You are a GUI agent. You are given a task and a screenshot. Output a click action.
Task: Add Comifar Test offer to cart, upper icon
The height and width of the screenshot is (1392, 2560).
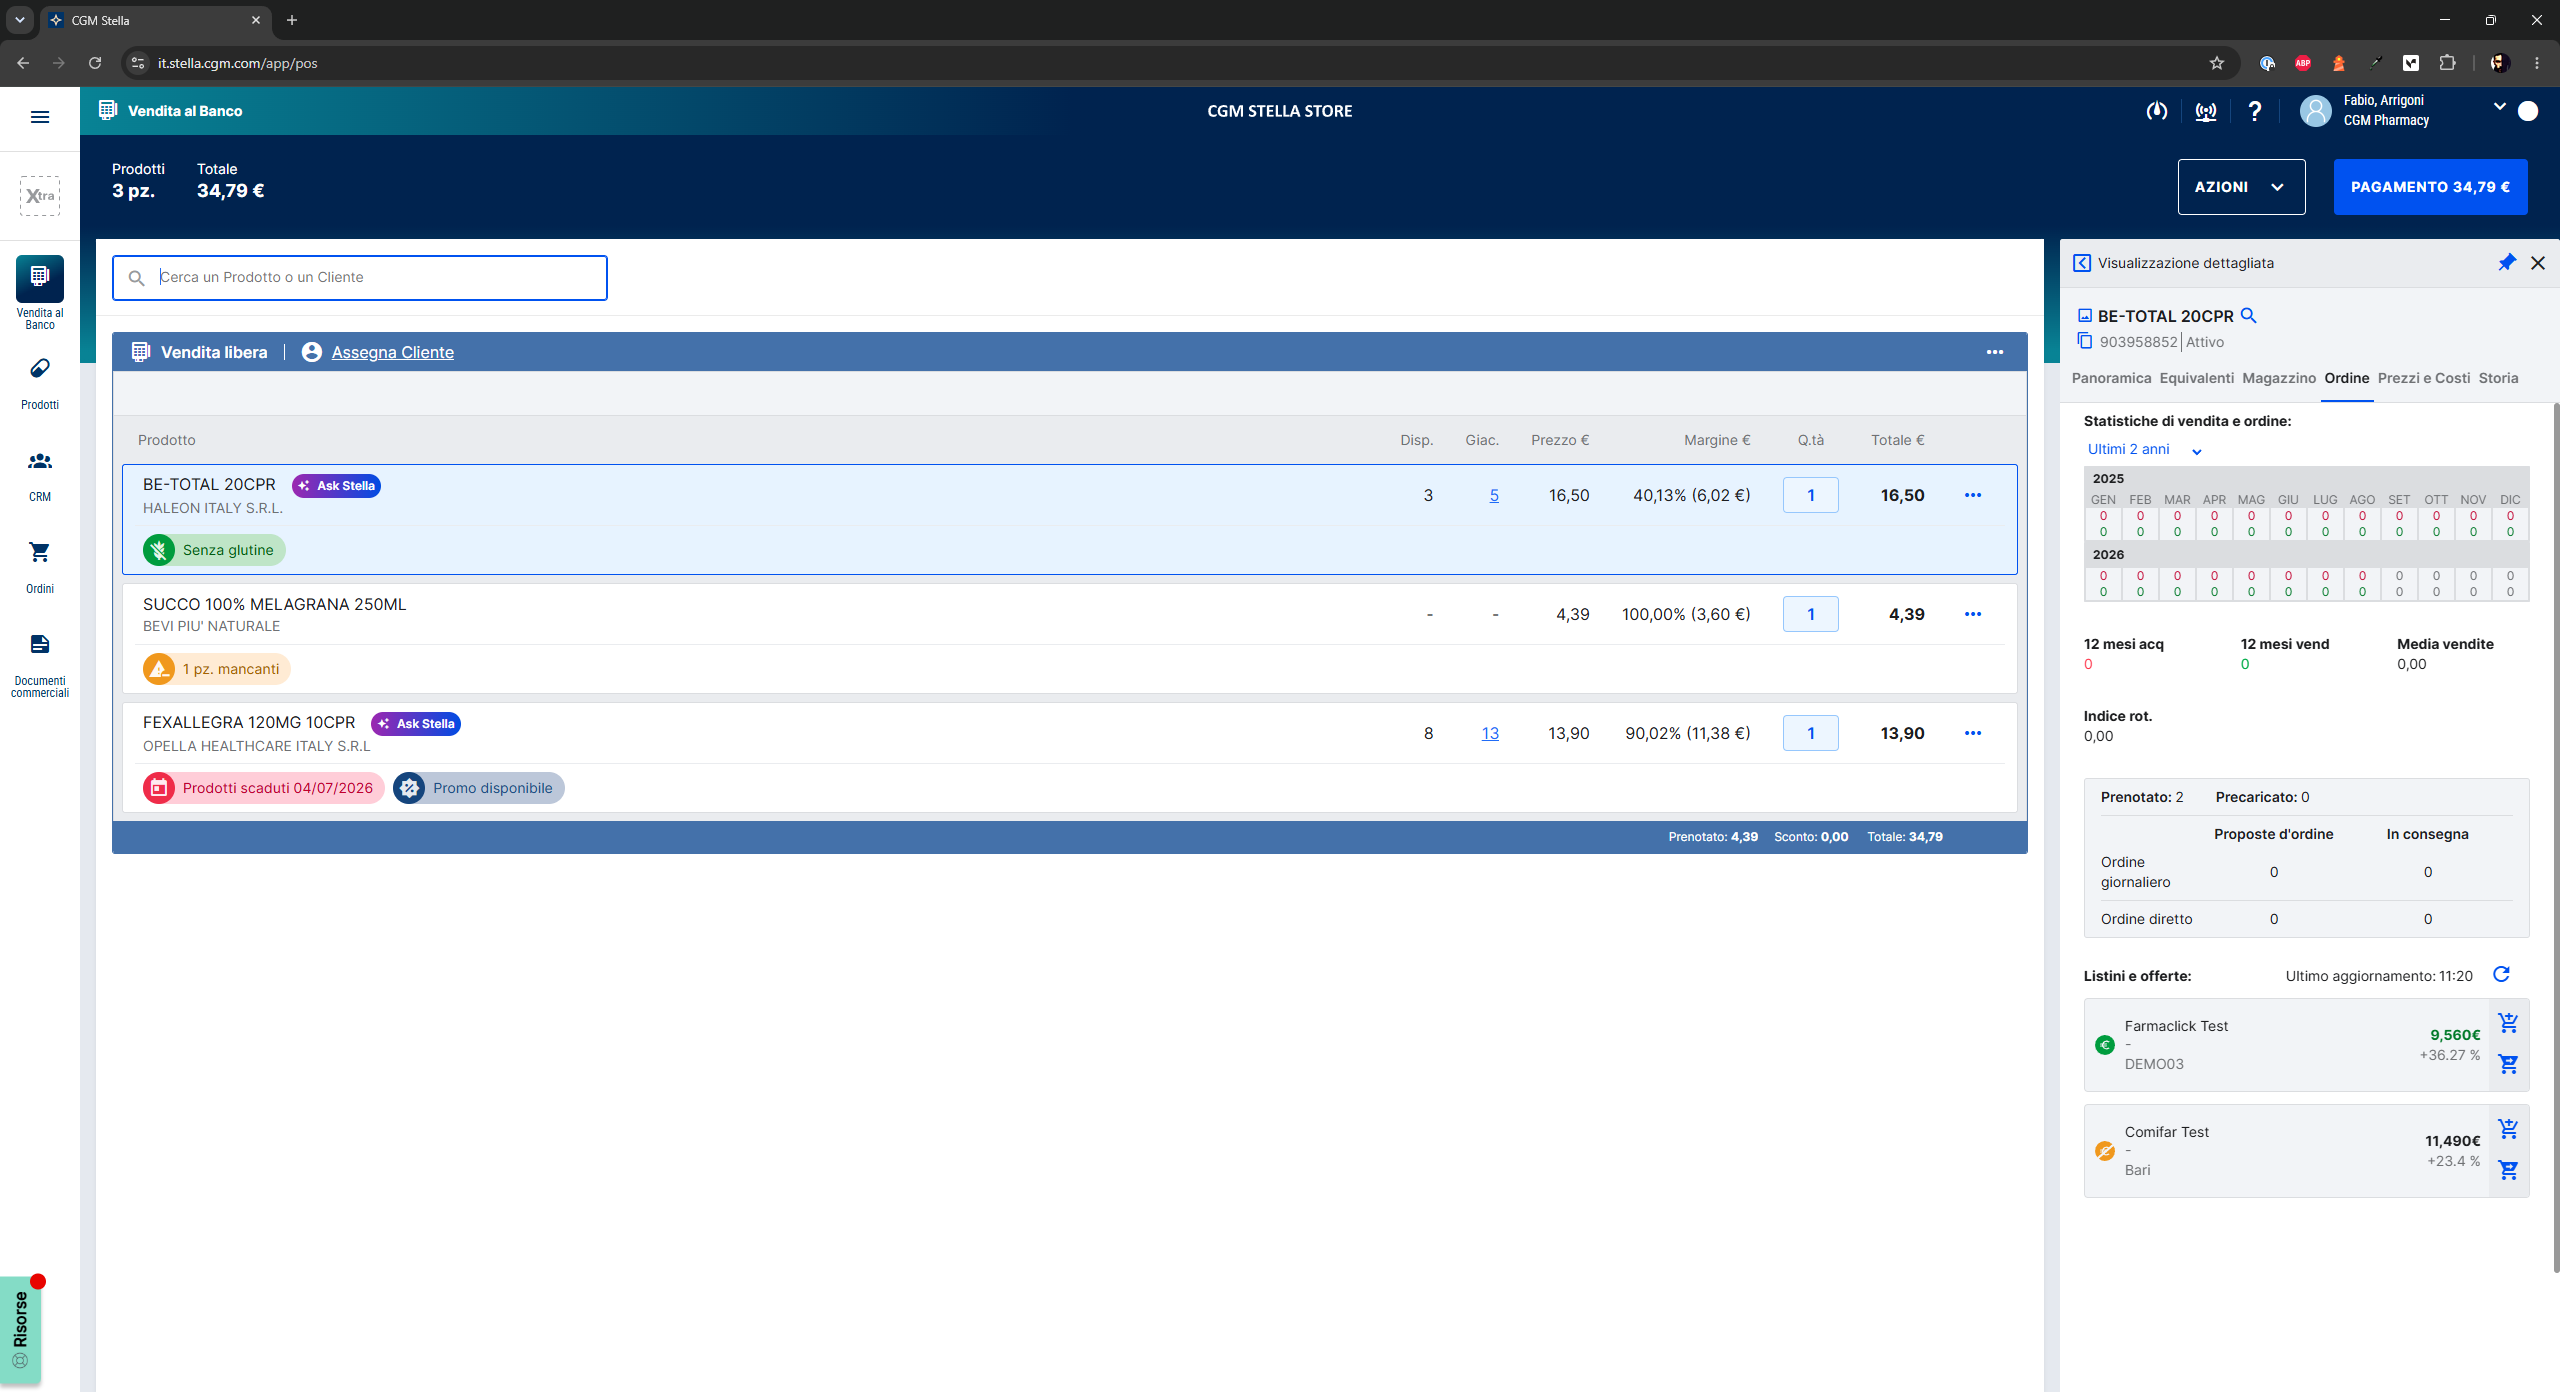[2508, 1129]
